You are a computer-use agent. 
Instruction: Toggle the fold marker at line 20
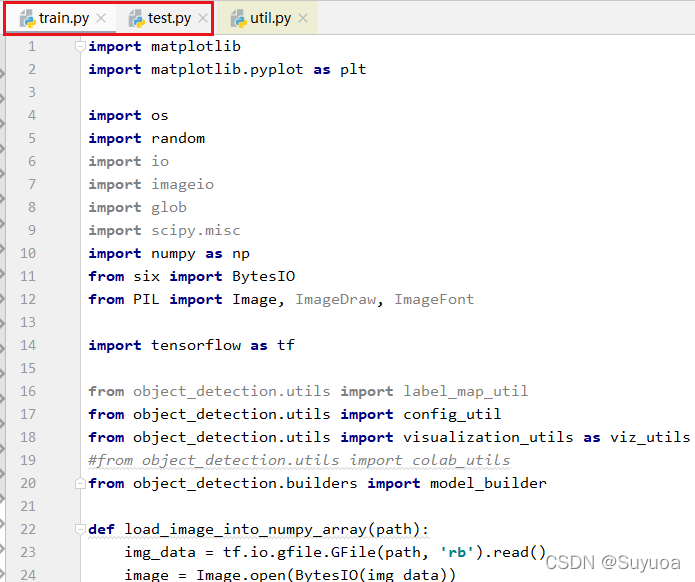pos(80,483)
